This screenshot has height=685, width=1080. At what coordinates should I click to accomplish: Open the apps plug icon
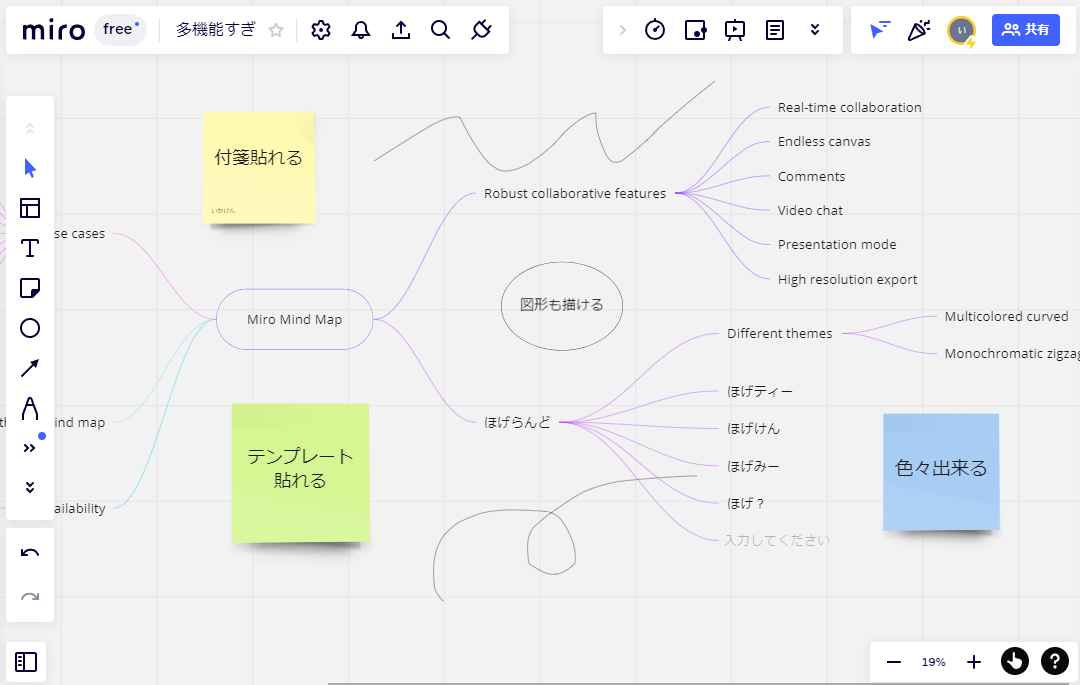481,30
